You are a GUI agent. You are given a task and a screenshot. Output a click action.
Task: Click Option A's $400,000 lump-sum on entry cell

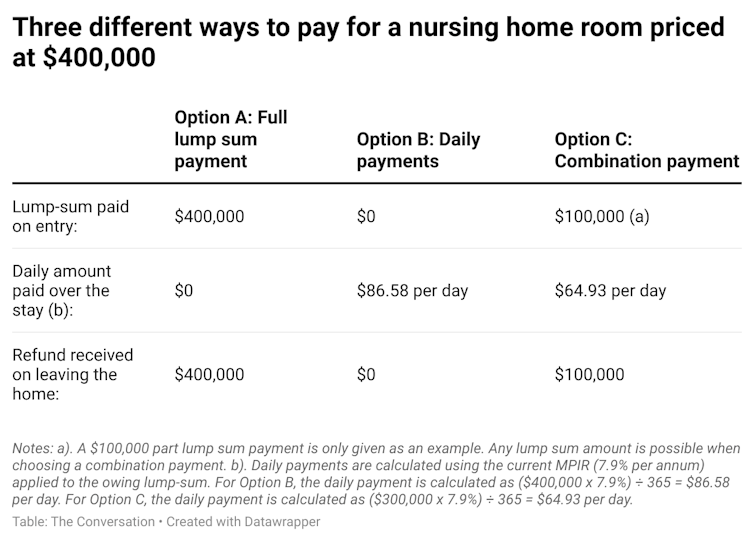coord(209,216)
